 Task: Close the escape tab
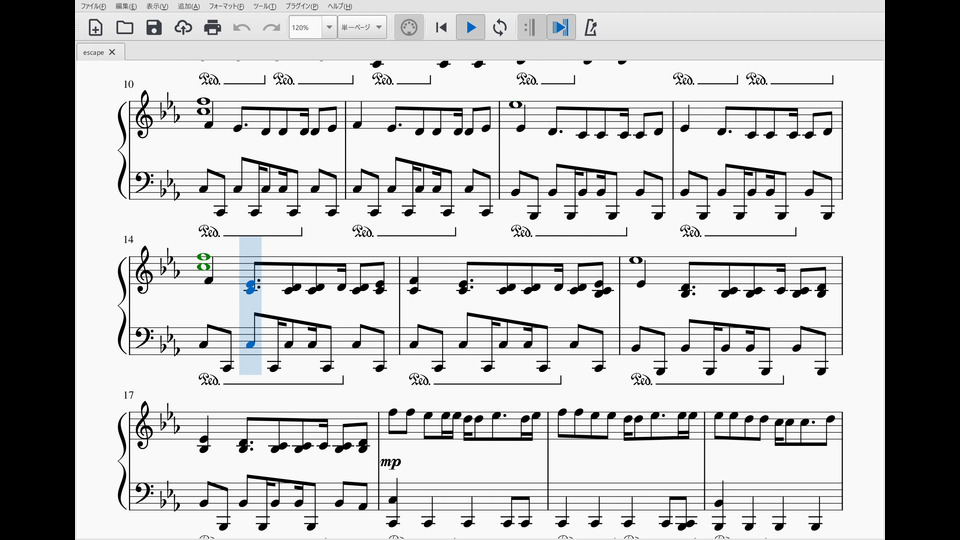(112, 53)
